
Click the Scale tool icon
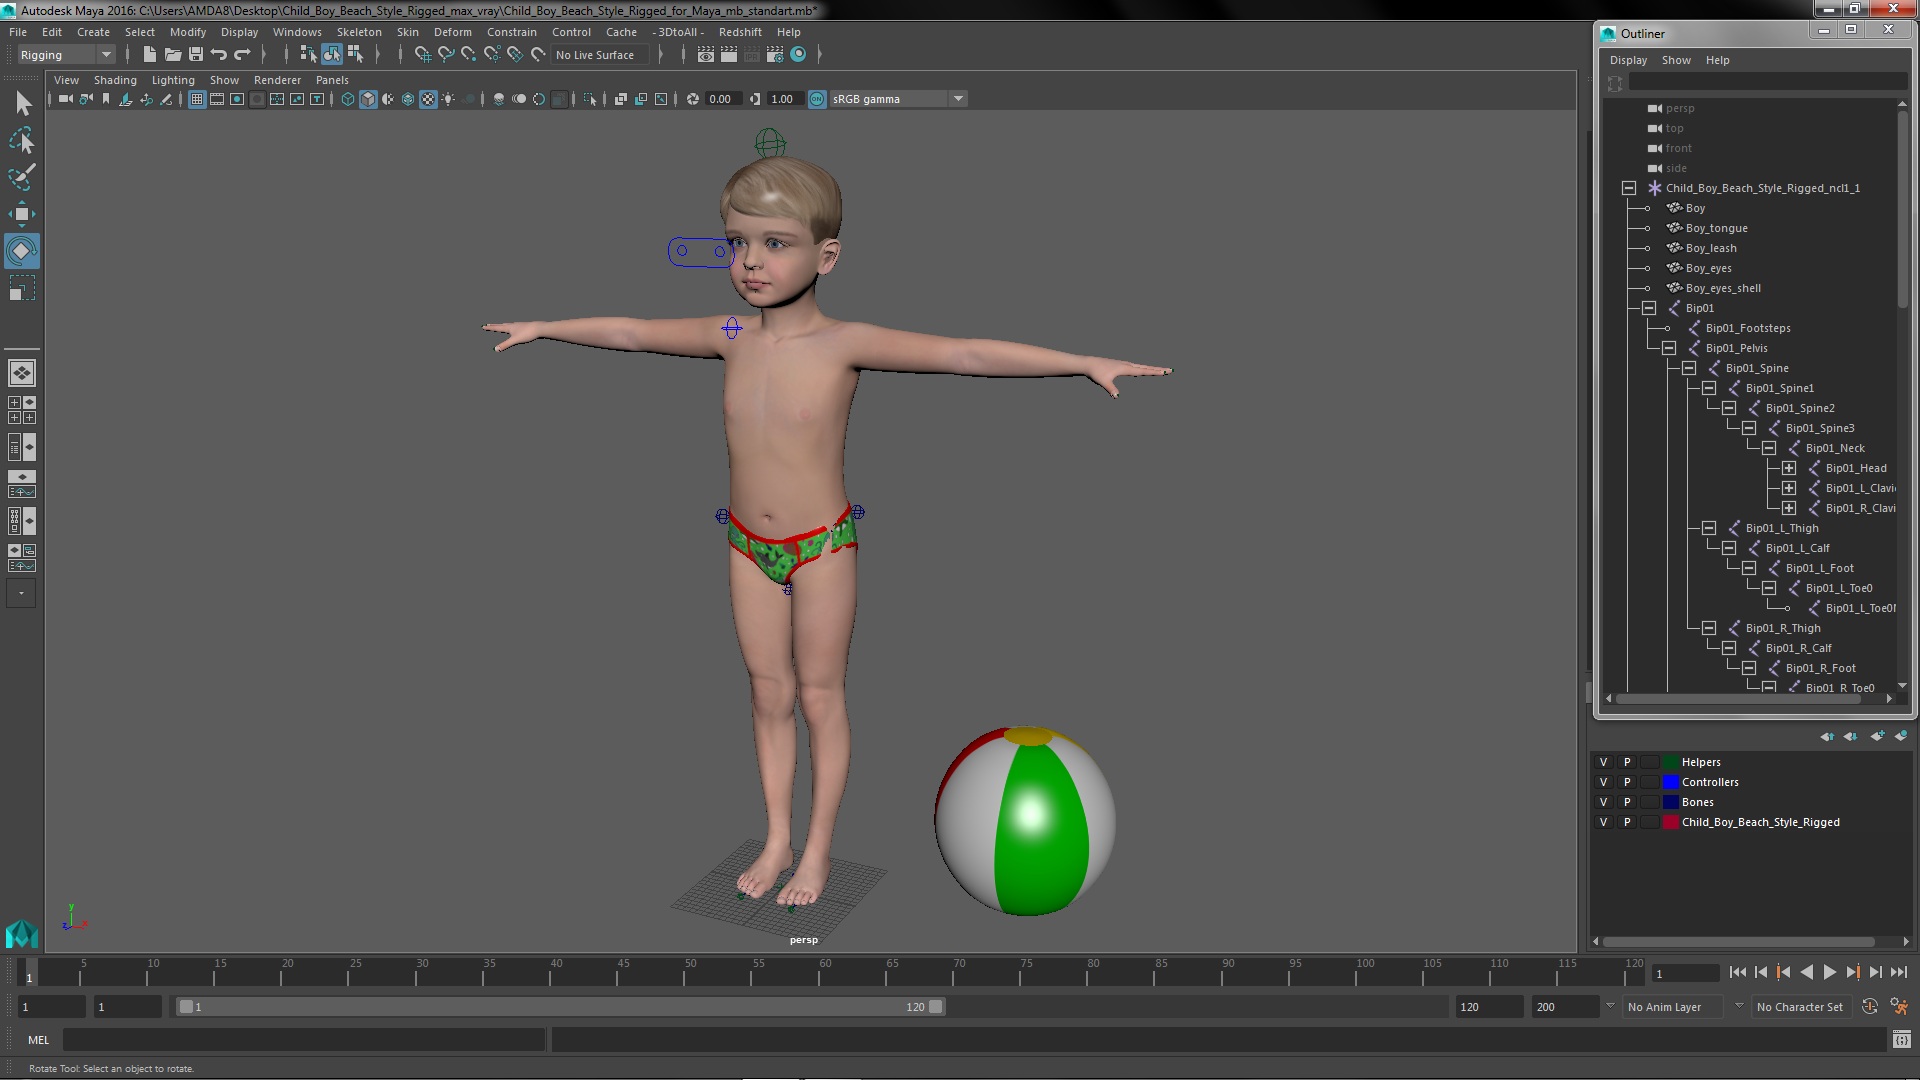21,289
